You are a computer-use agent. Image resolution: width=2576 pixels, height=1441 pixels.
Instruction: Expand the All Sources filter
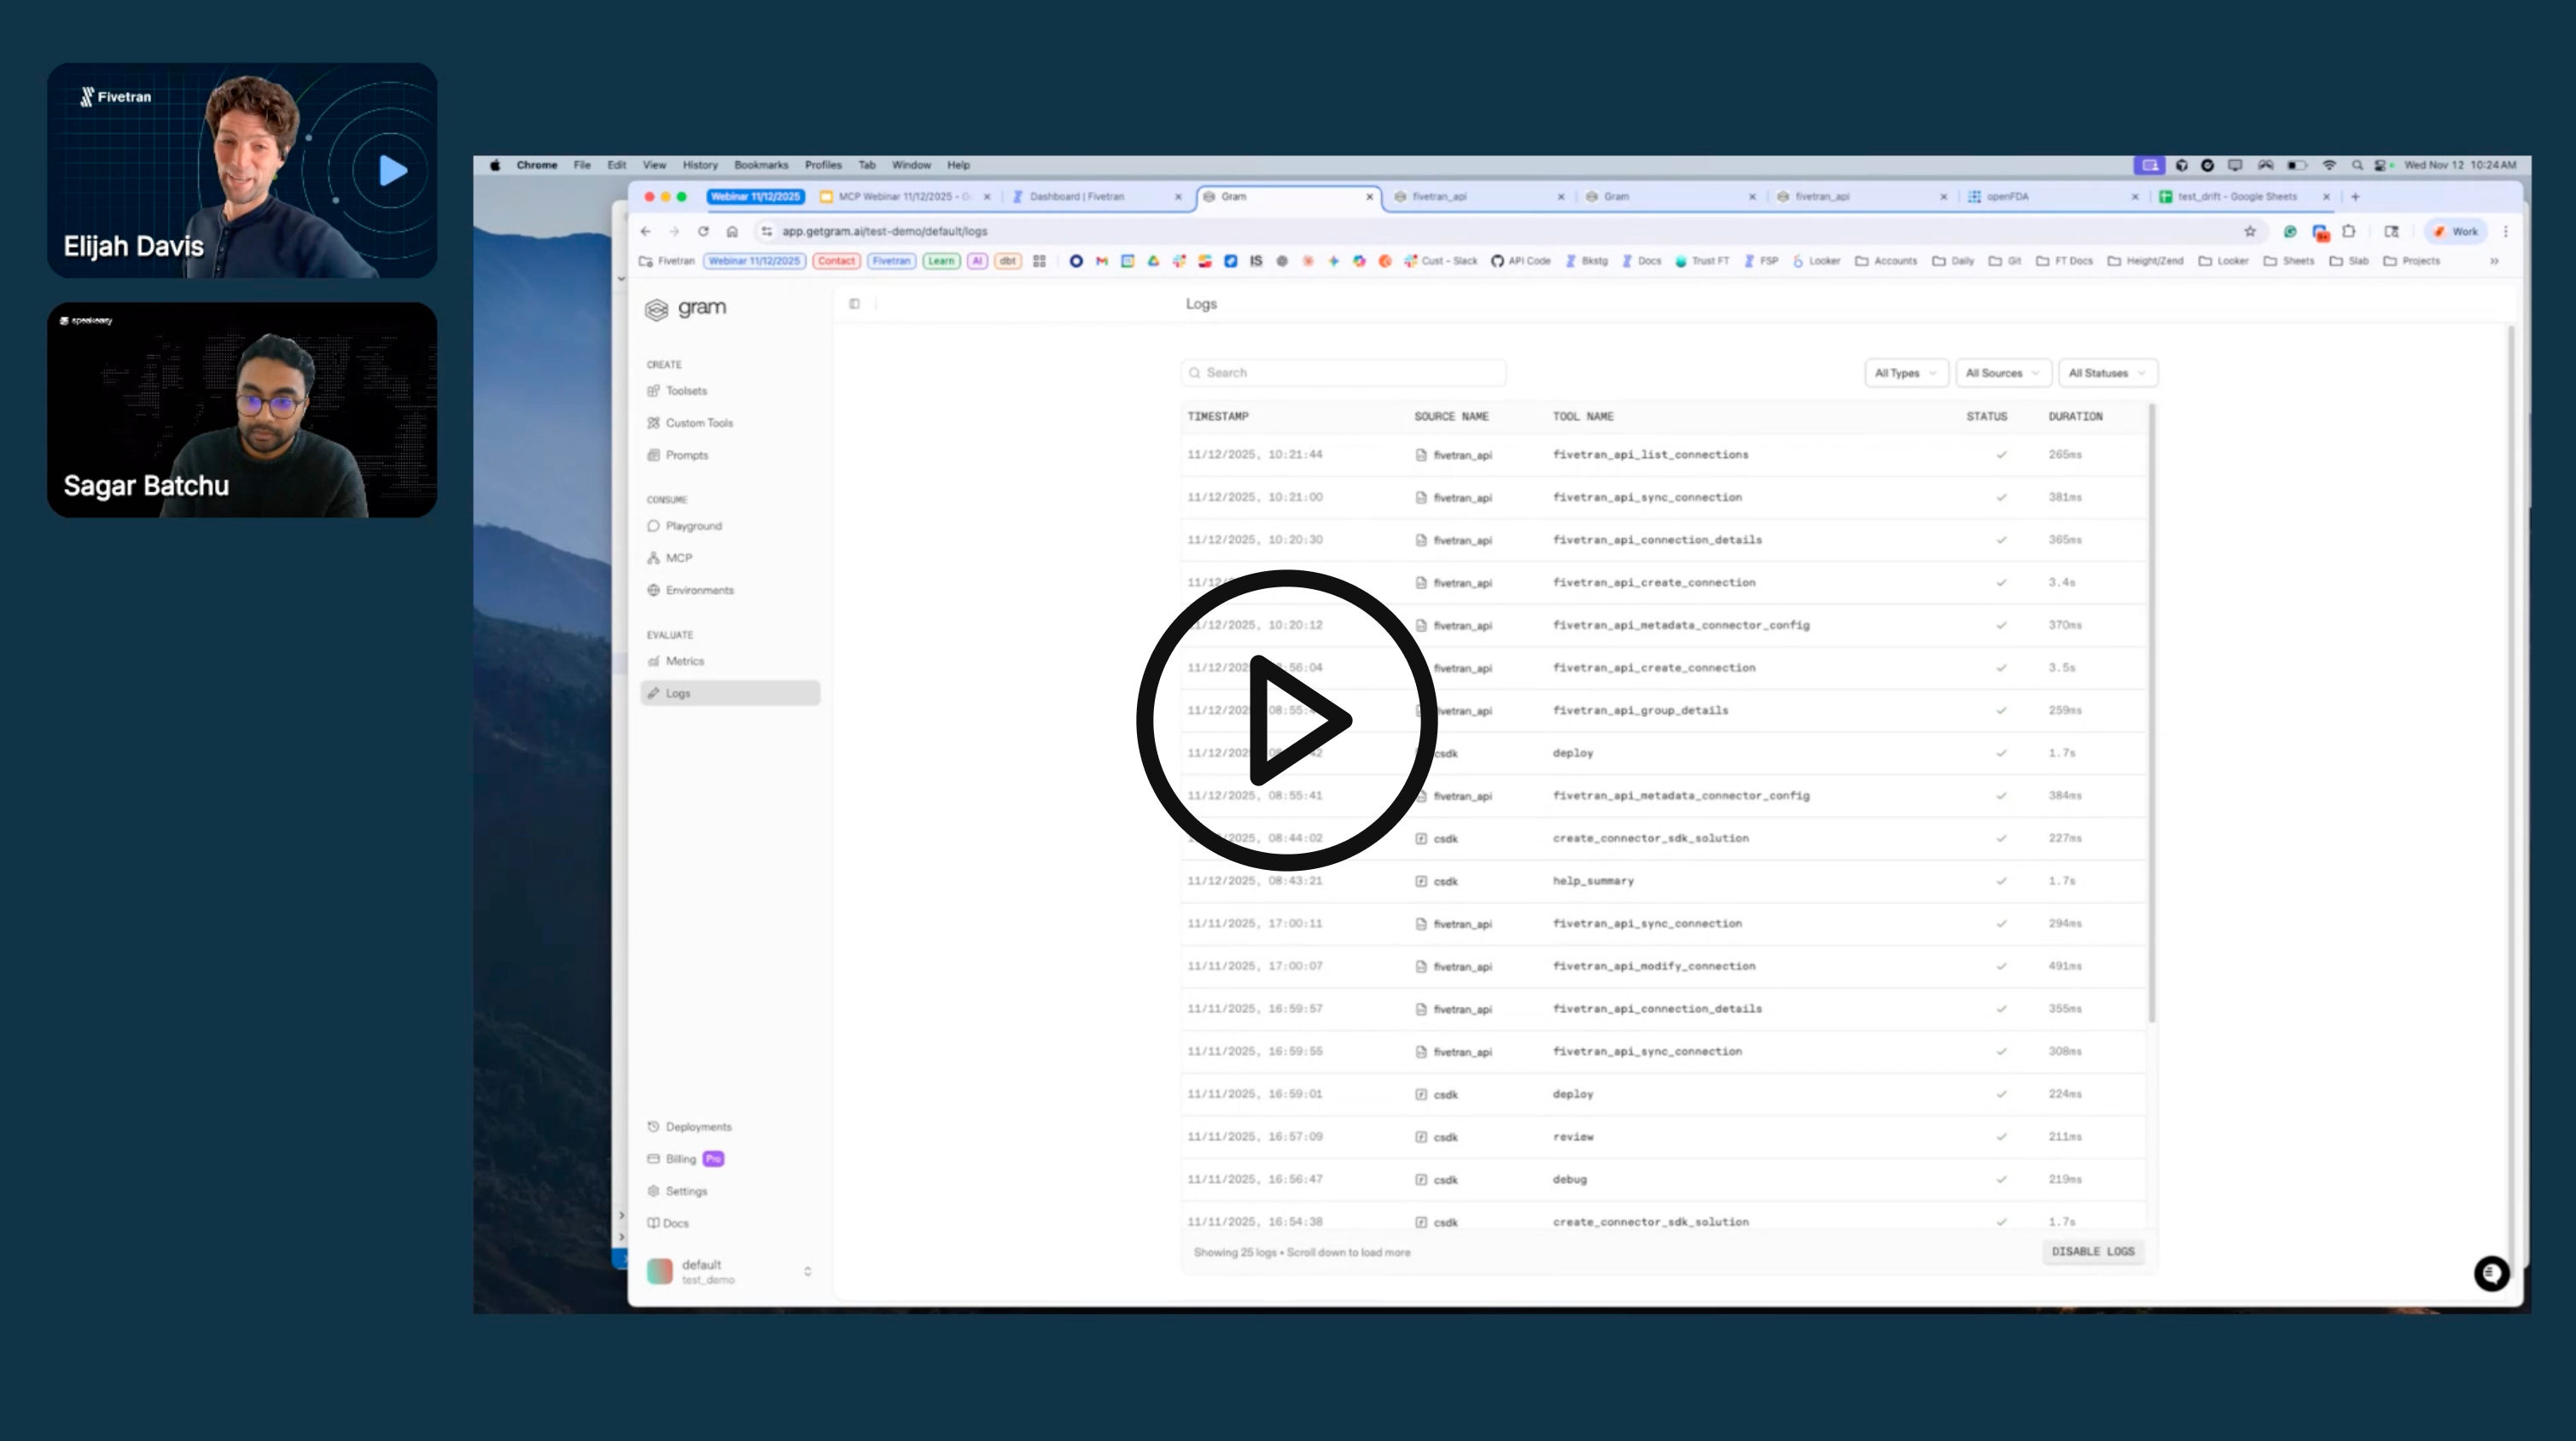pyautogui.click(x=2003, y=372)
